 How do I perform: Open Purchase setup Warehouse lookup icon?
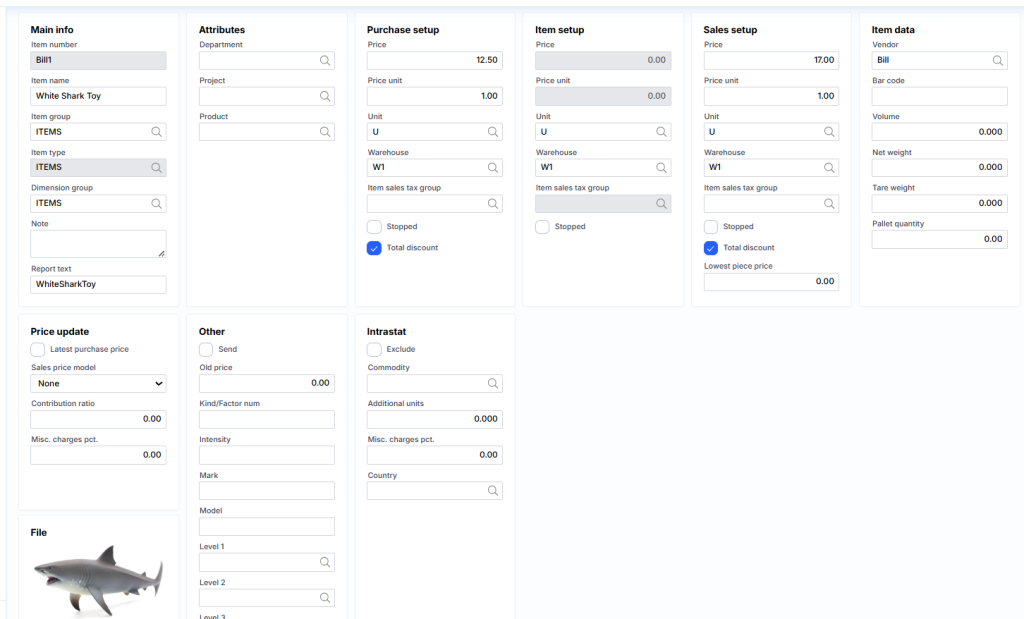(x=493, y=168)
